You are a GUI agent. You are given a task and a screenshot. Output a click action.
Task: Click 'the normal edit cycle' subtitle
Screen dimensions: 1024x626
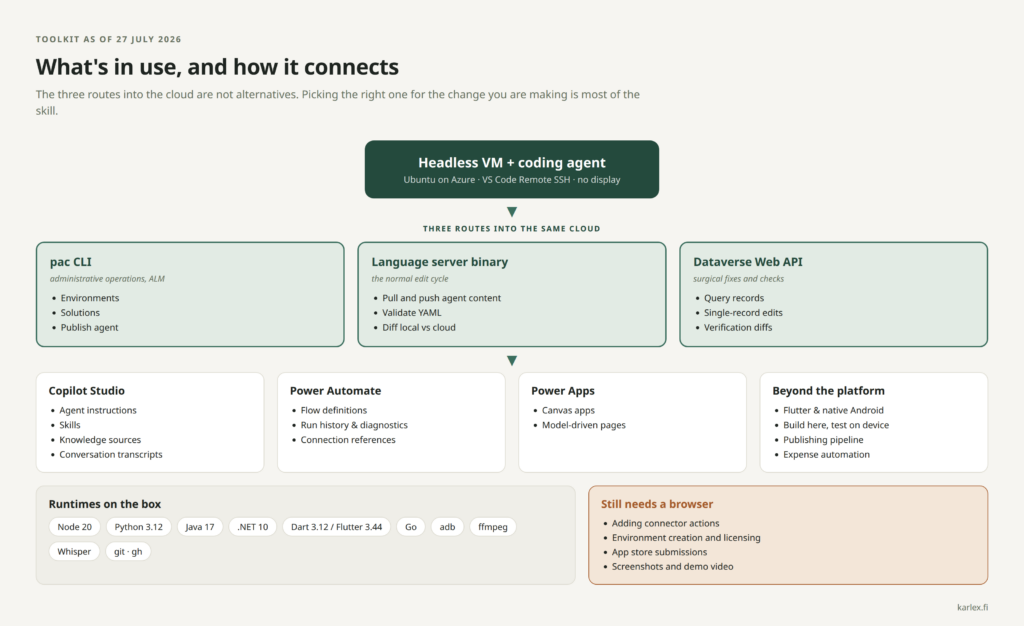pos(409,279)
